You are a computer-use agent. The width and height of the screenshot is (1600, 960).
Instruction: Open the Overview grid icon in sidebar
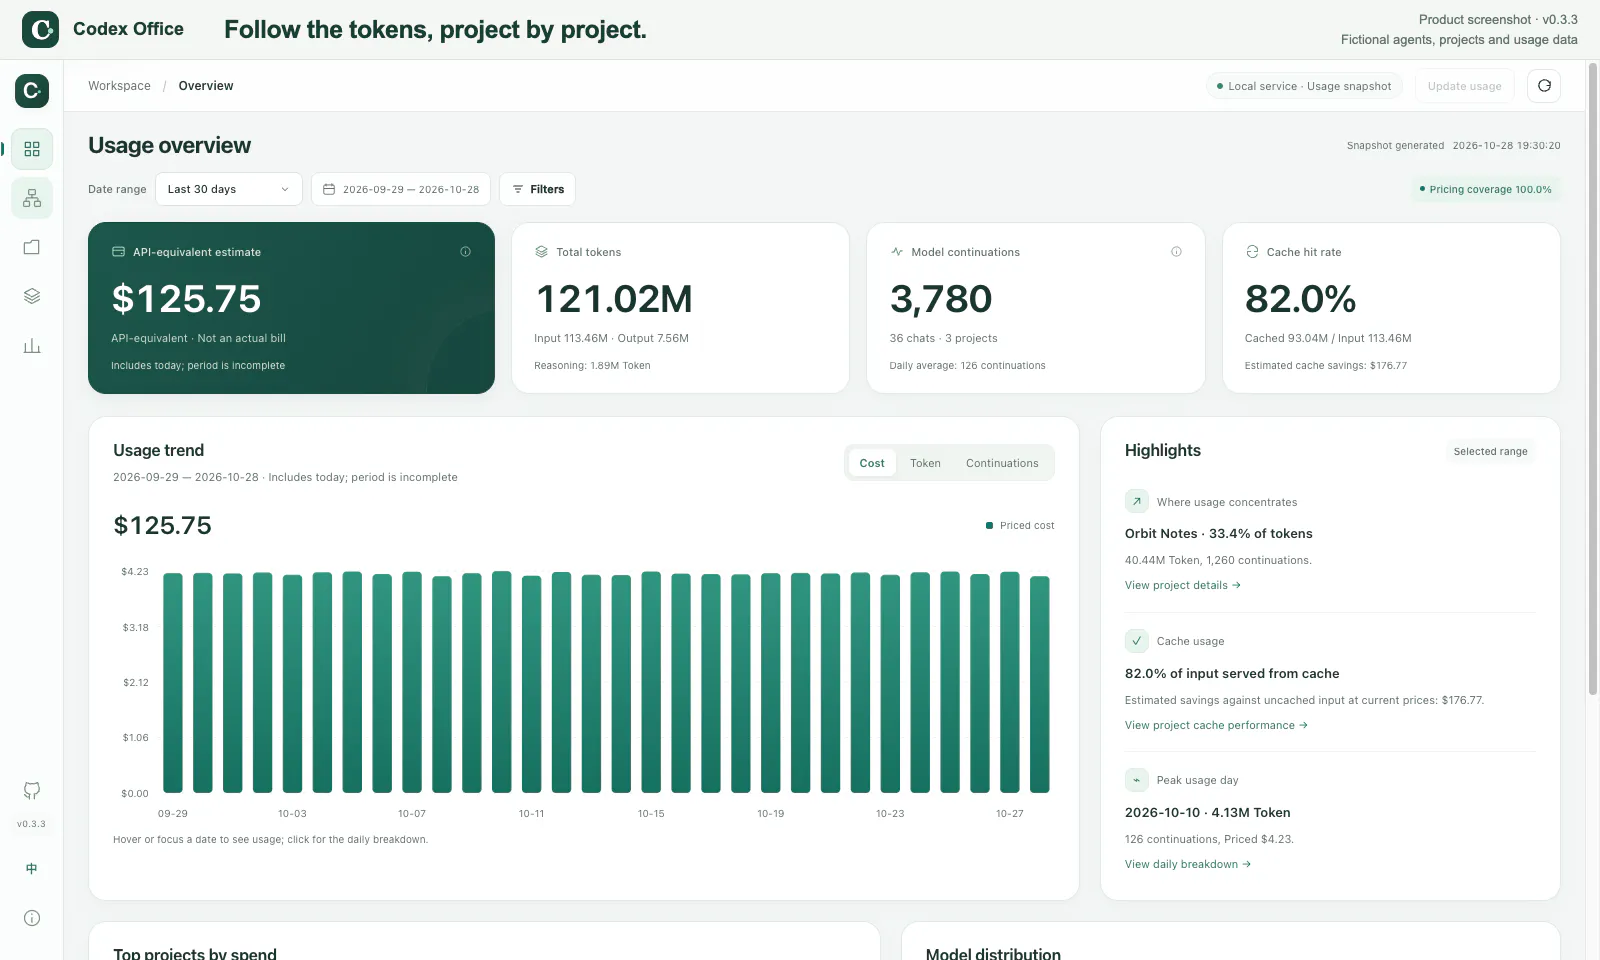click(x=32, y=149)
